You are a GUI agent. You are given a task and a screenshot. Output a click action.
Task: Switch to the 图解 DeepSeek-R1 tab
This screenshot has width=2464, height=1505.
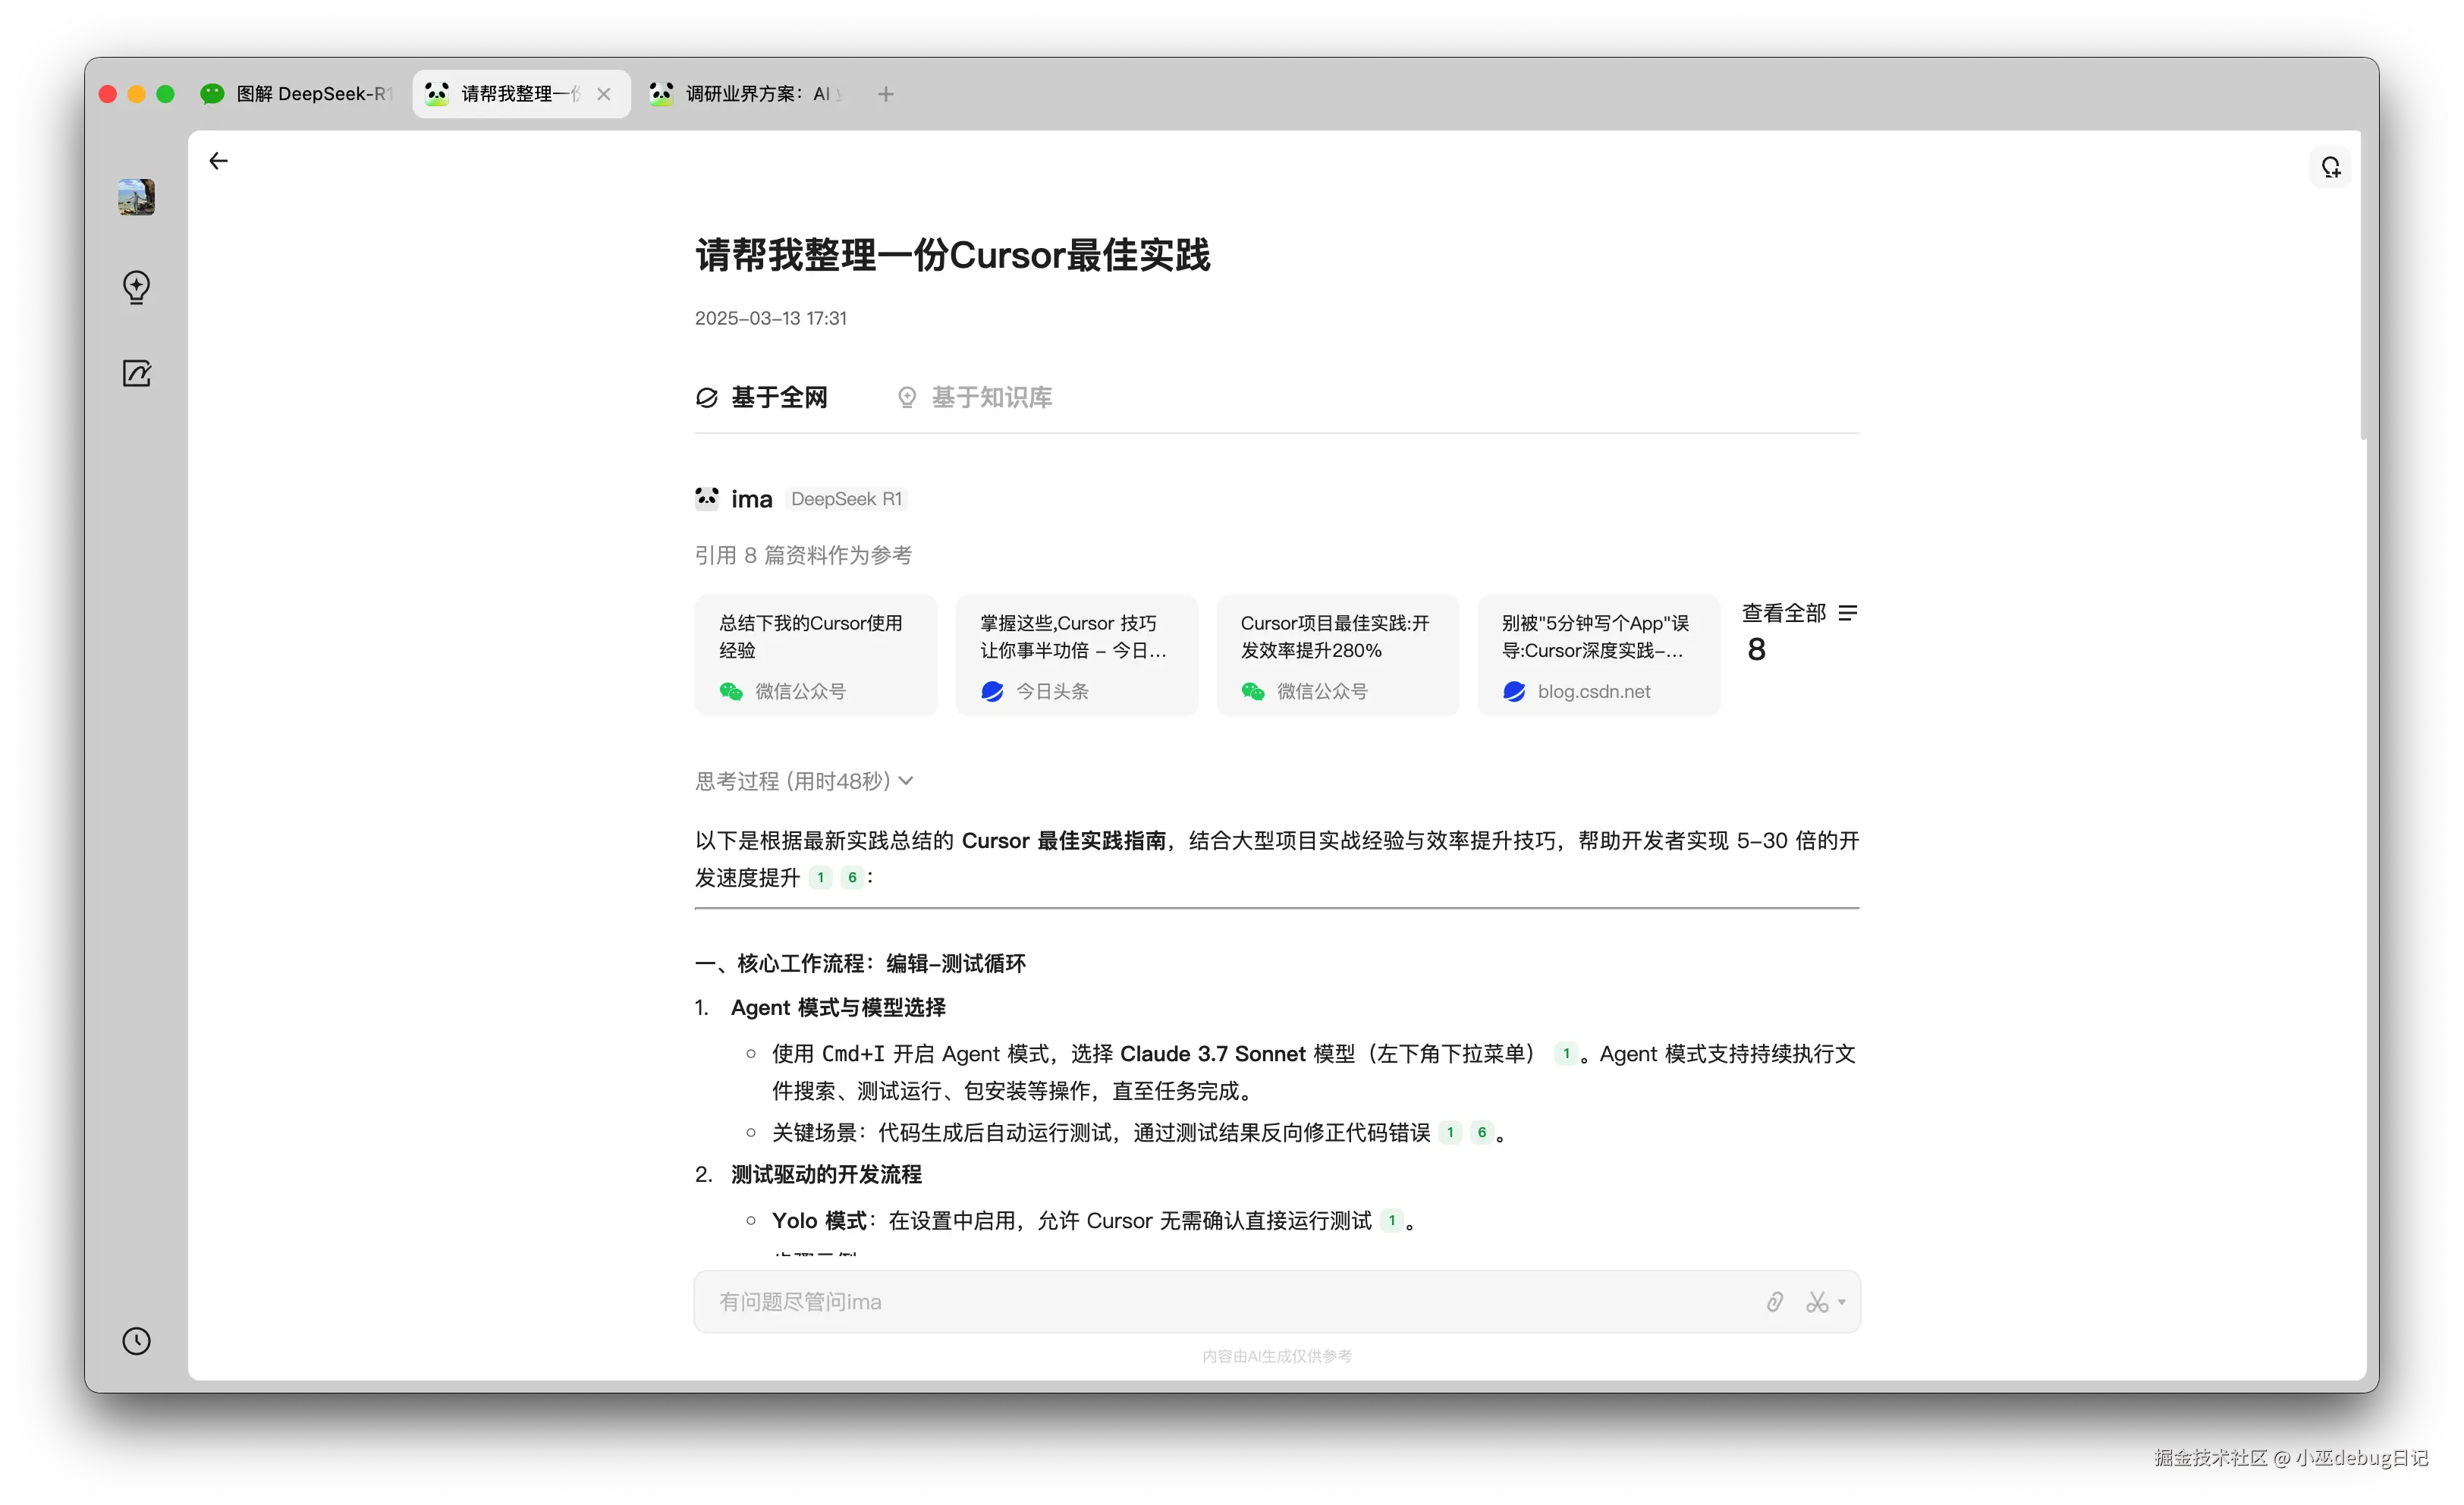click(x=298, y=94)
